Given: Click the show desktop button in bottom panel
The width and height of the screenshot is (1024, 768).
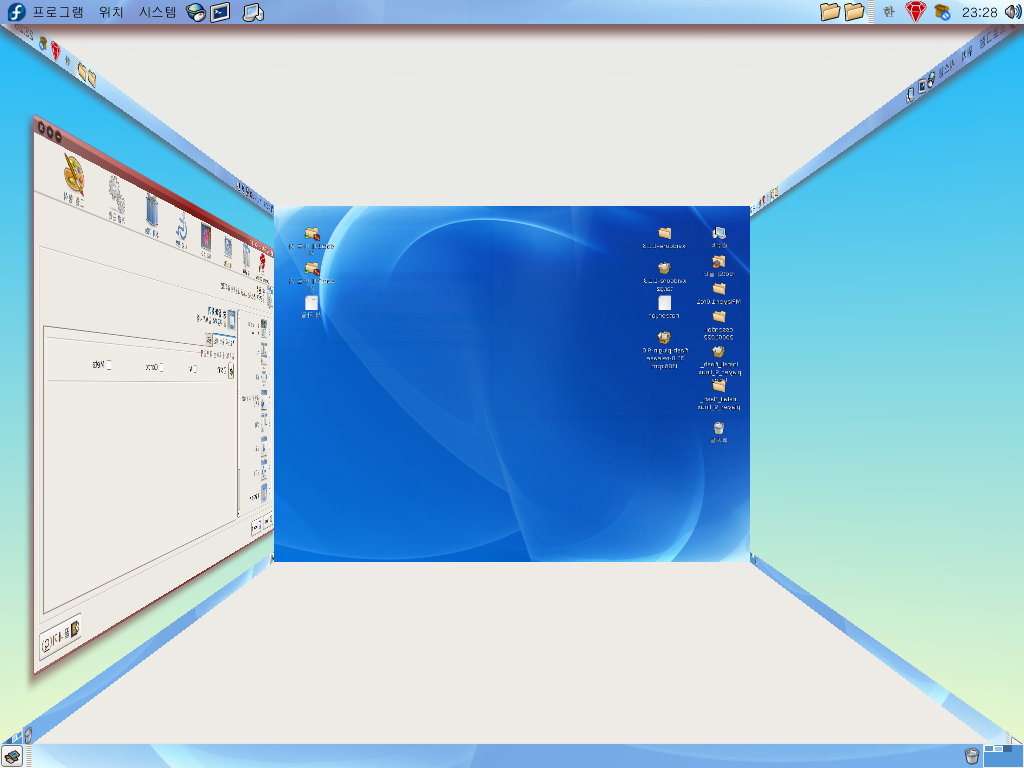Looking at the screenshot, I should [x=12, y=756].
